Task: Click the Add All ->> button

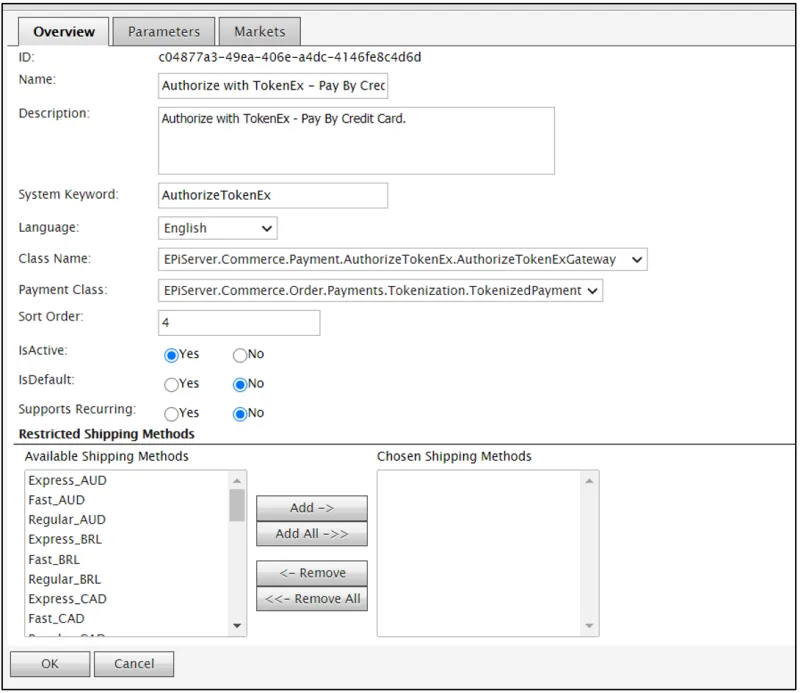Action: tap(312, 534)
